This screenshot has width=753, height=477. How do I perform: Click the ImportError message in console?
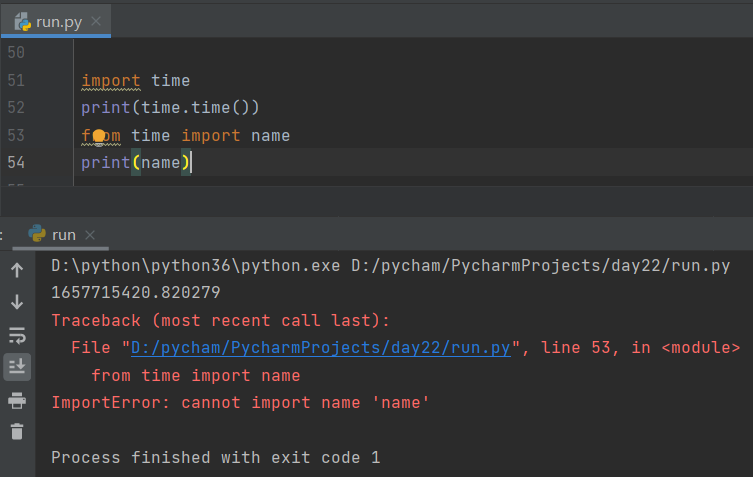tap(240, 403)
